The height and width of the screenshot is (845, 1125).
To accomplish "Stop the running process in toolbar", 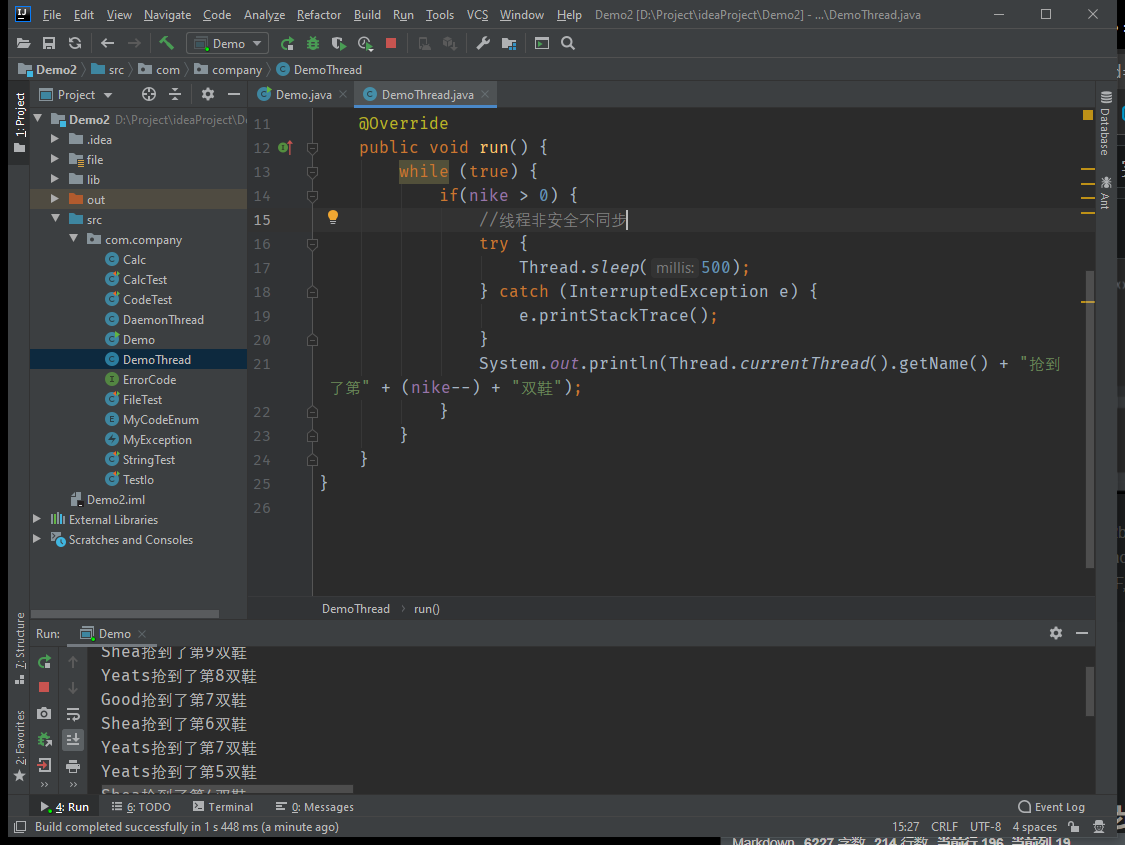I will (391, 44).
